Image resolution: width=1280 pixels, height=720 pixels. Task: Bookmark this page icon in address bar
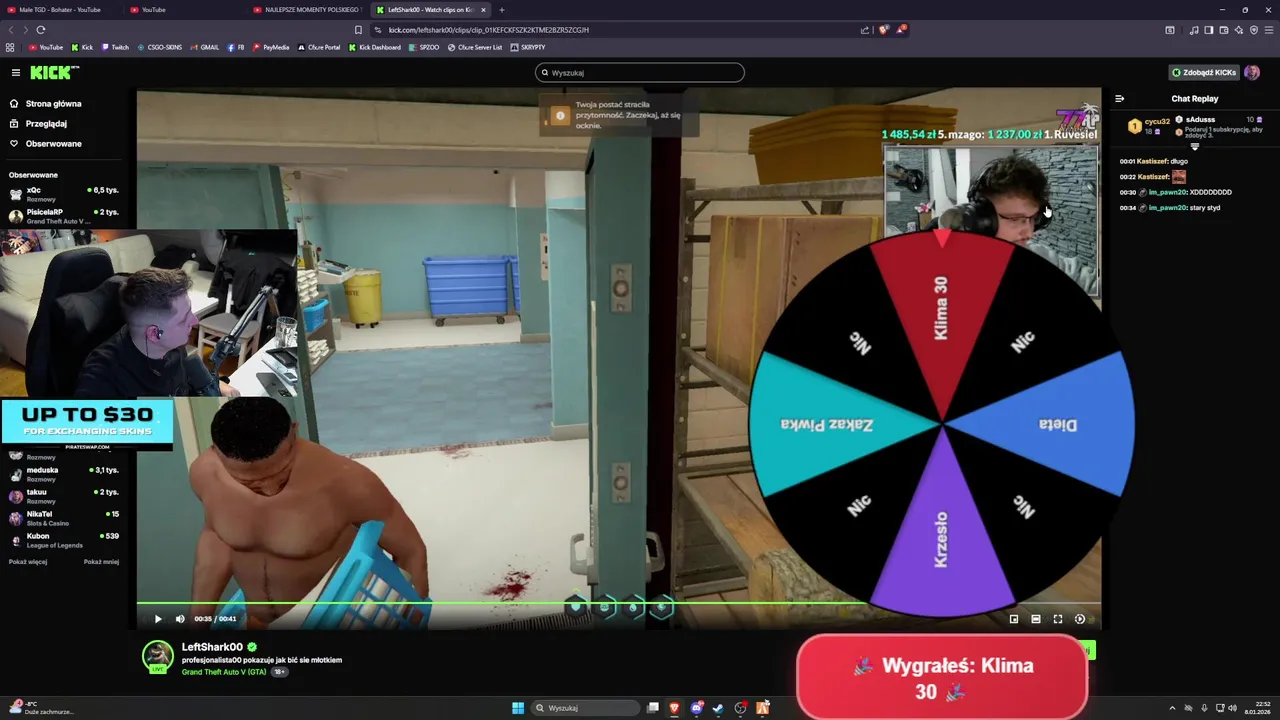358,30
